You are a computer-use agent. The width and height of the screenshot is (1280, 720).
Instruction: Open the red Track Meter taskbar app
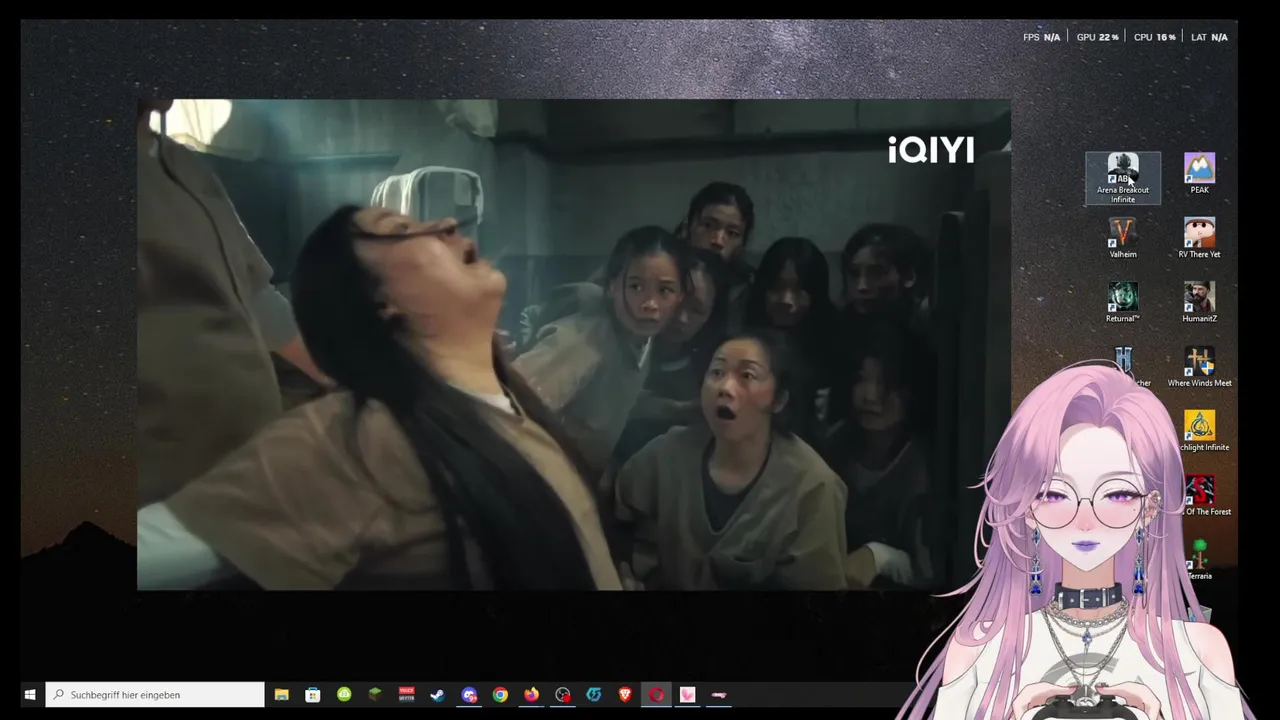[x=407, y=695]
